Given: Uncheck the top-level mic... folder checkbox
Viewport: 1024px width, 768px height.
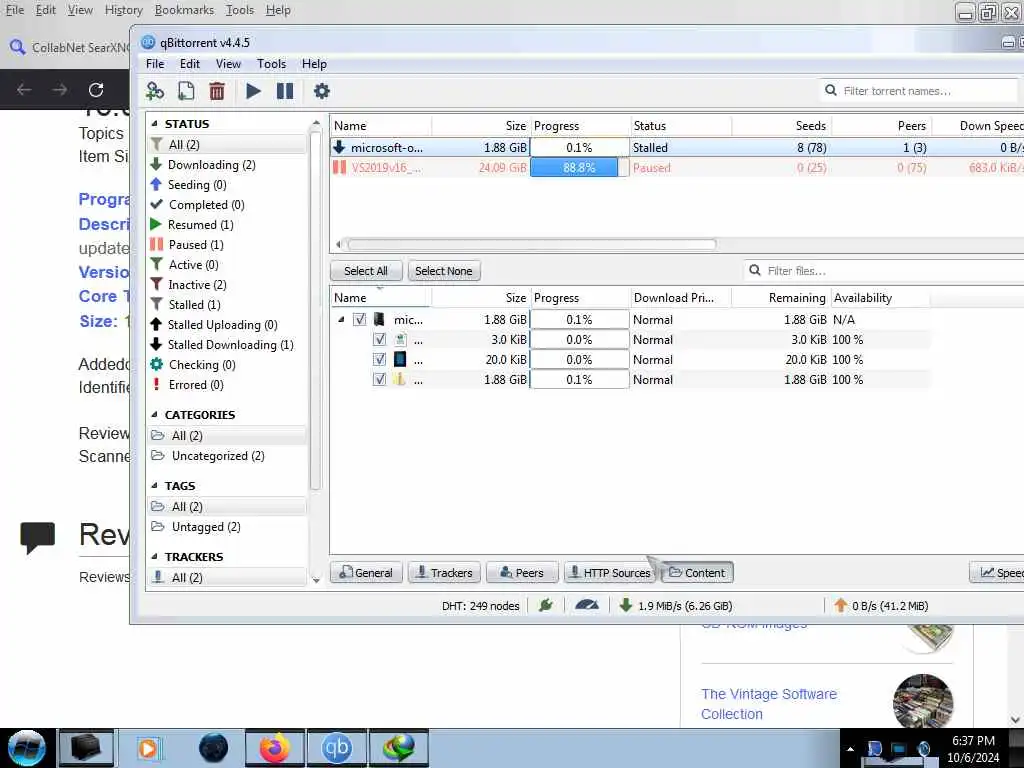Looking at the screenshot, I should [x=359, y=319].
